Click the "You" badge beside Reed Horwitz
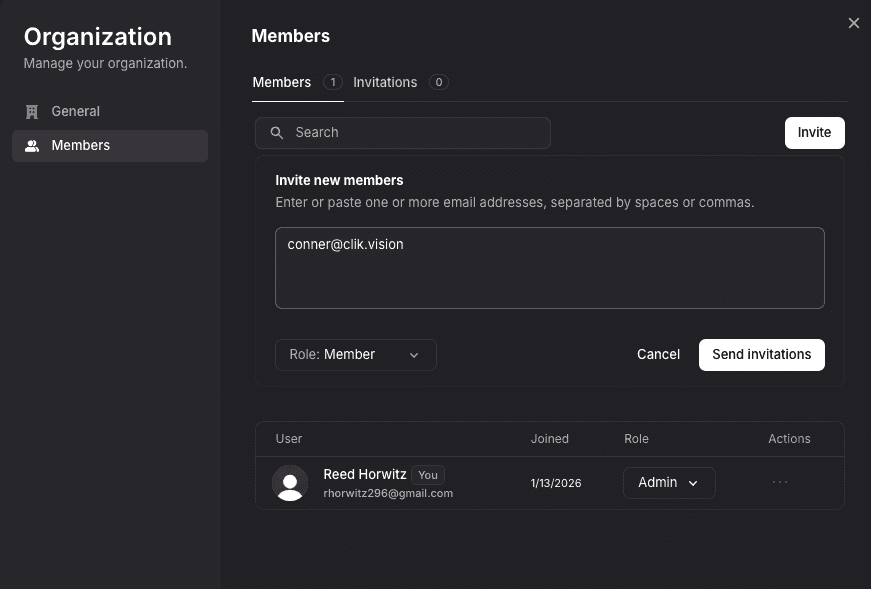Screen dimensions: 871x589 click(428, 475)
